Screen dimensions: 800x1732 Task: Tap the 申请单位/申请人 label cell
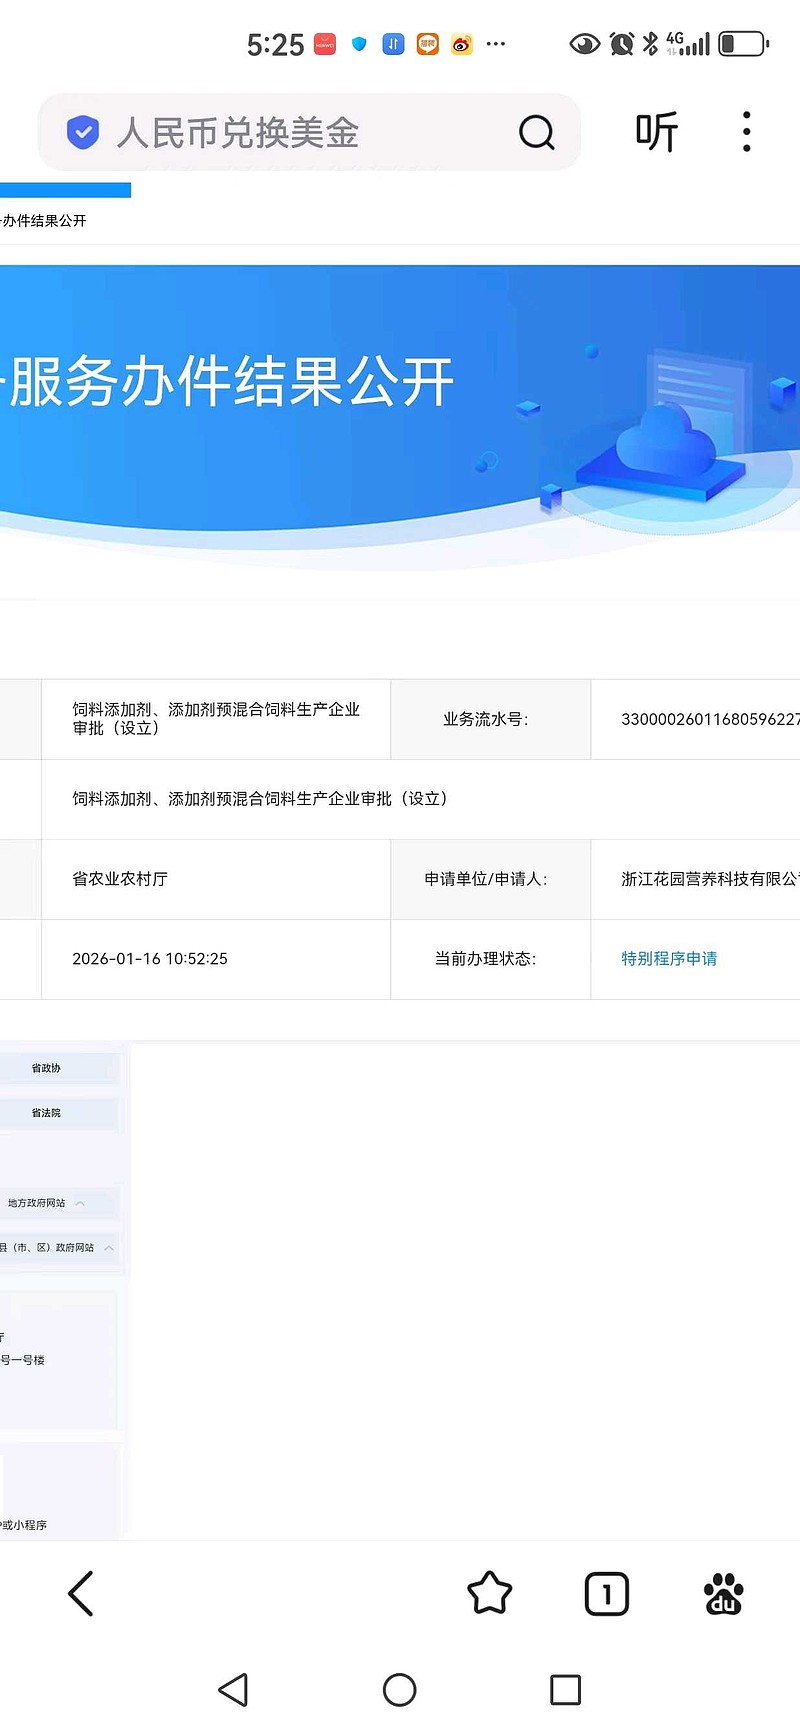click(x=490, y=879)
